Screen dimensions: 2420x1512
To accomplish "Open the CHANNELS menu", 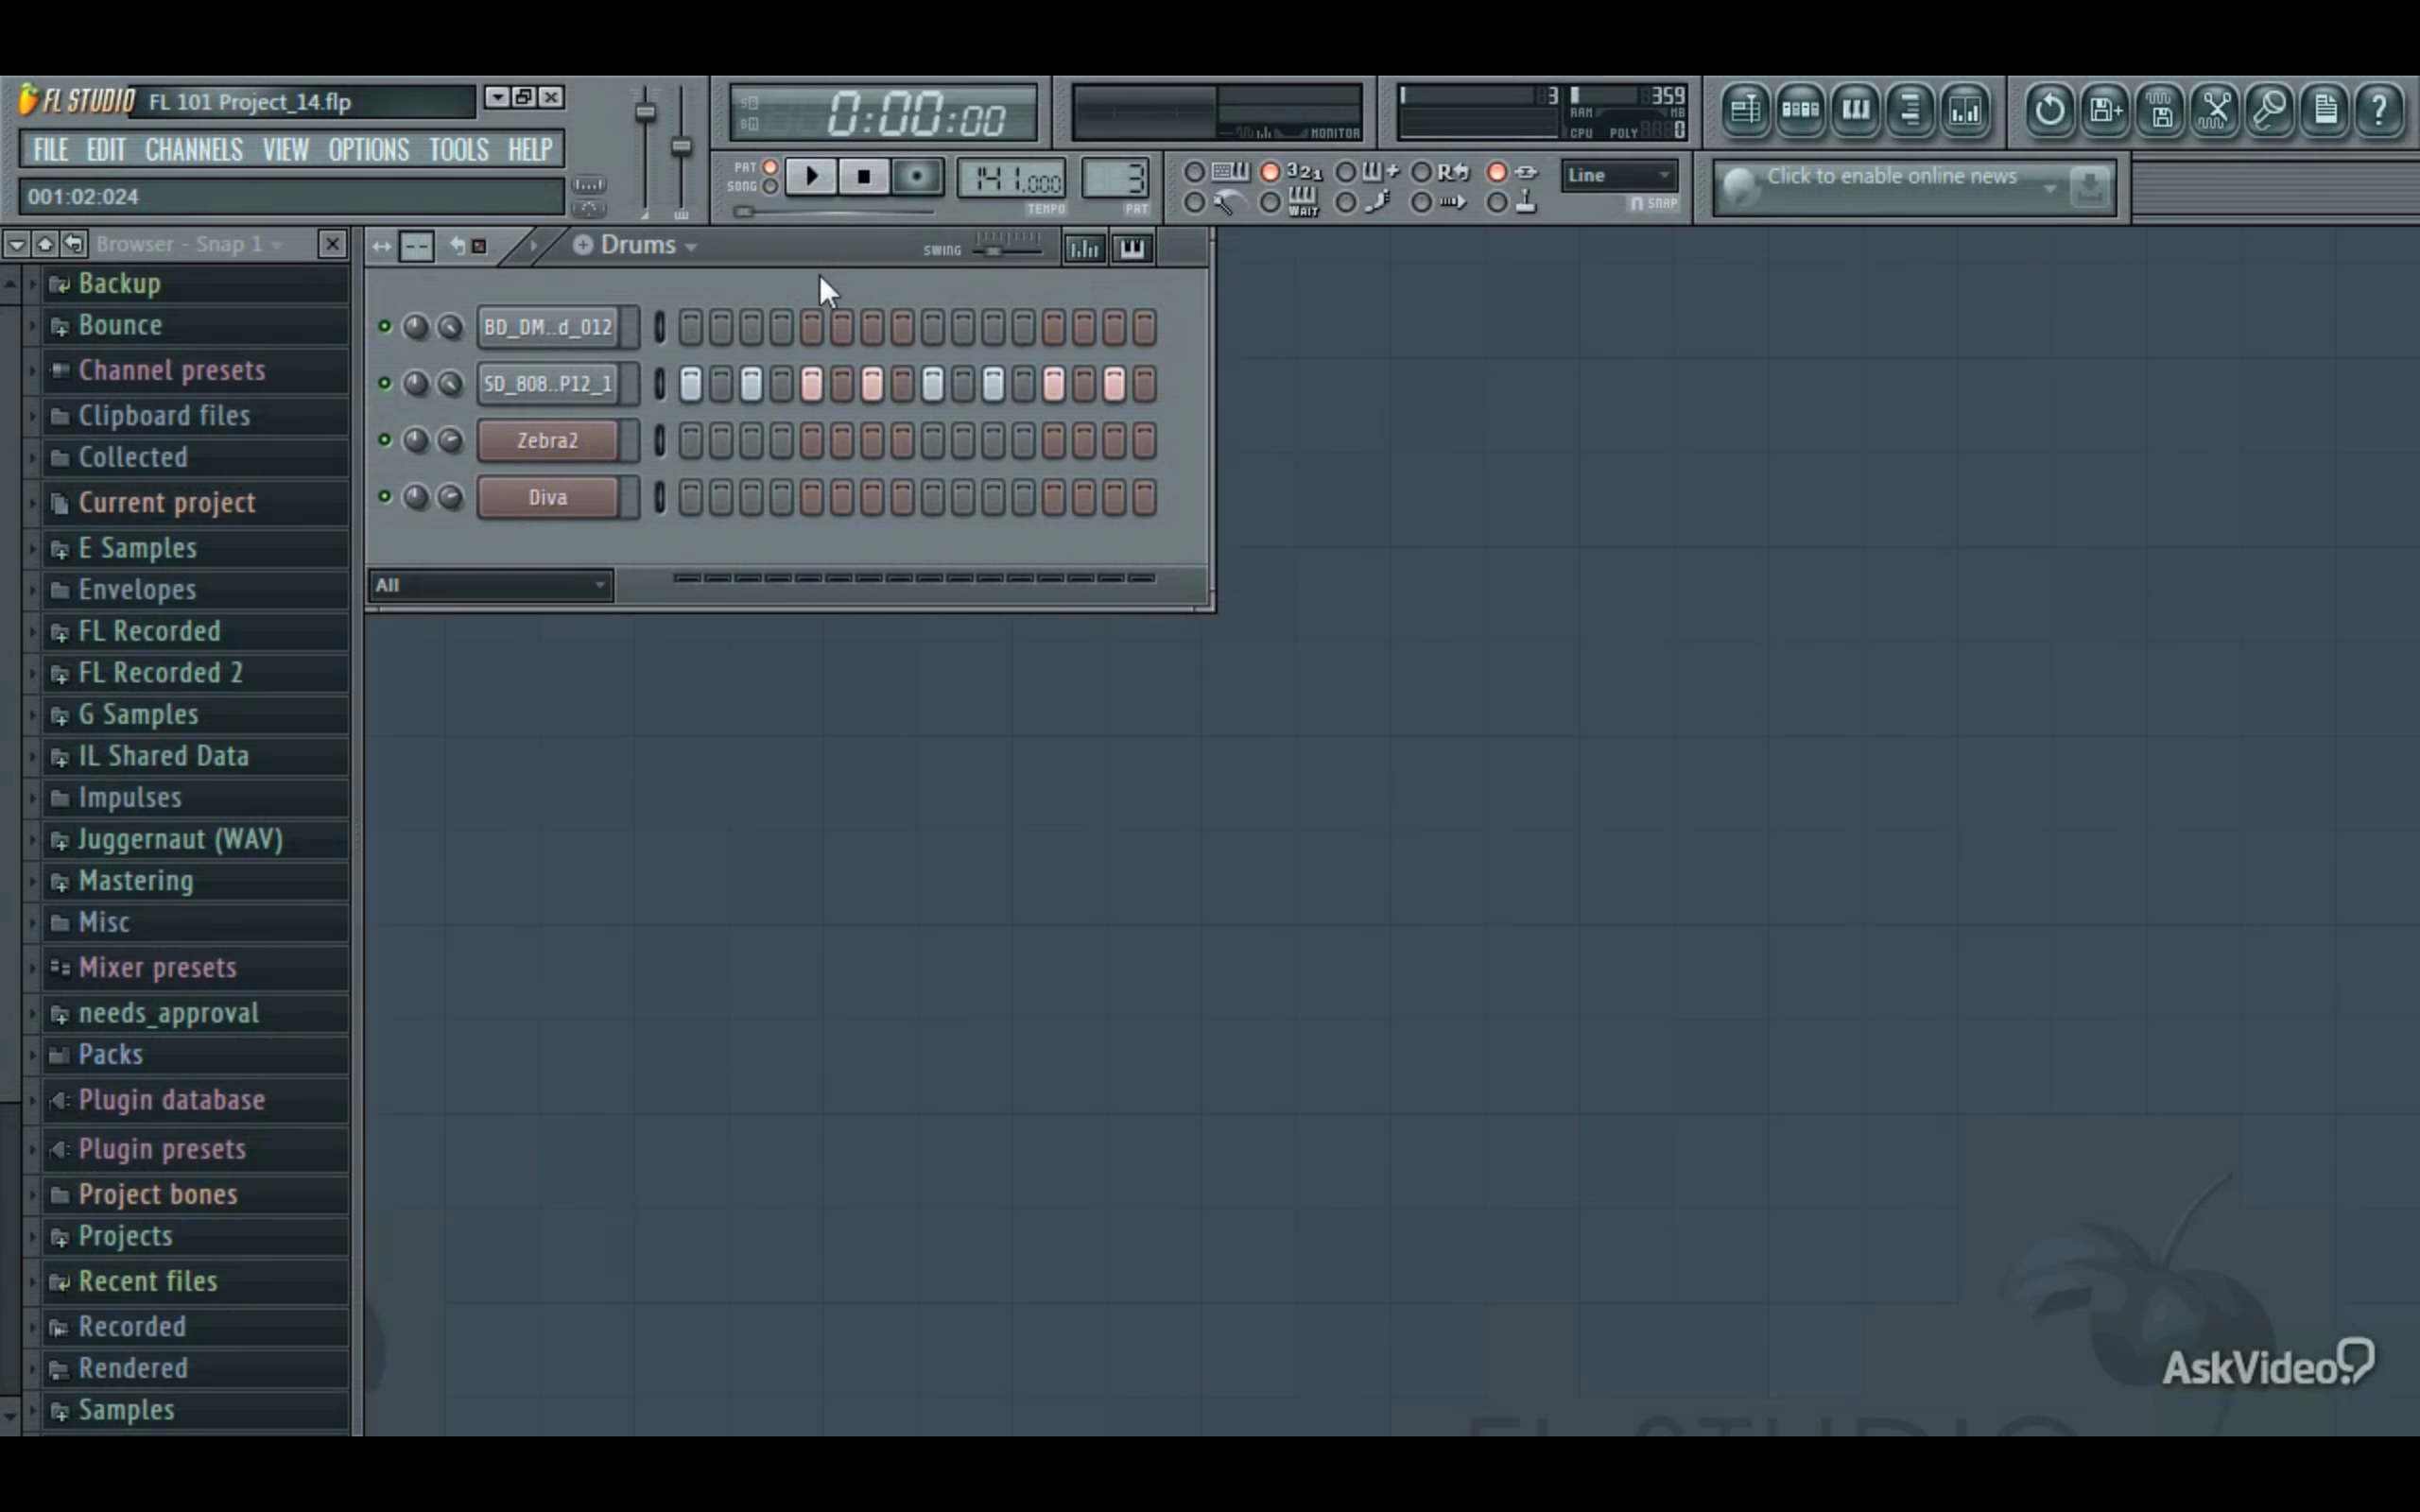I will tap(193, 149).
